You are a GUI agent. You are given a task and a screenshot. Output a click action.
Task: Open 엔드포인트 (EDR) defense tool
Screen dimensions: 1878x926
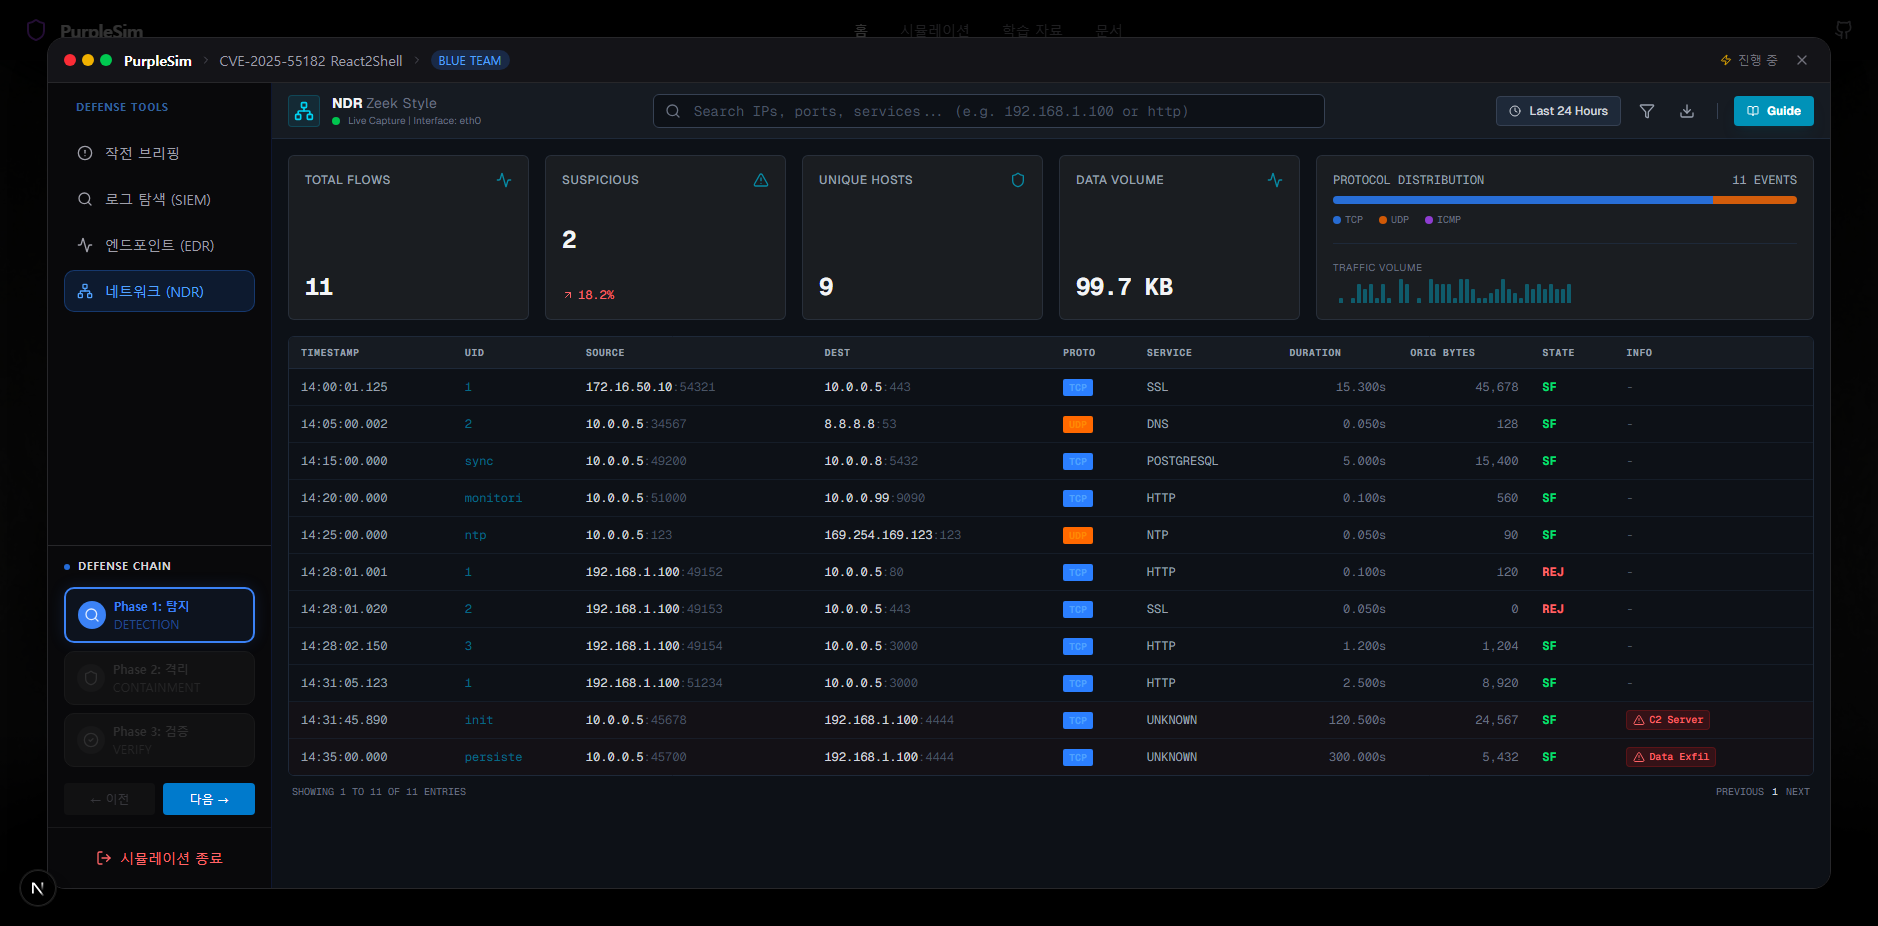click(159, 245)
